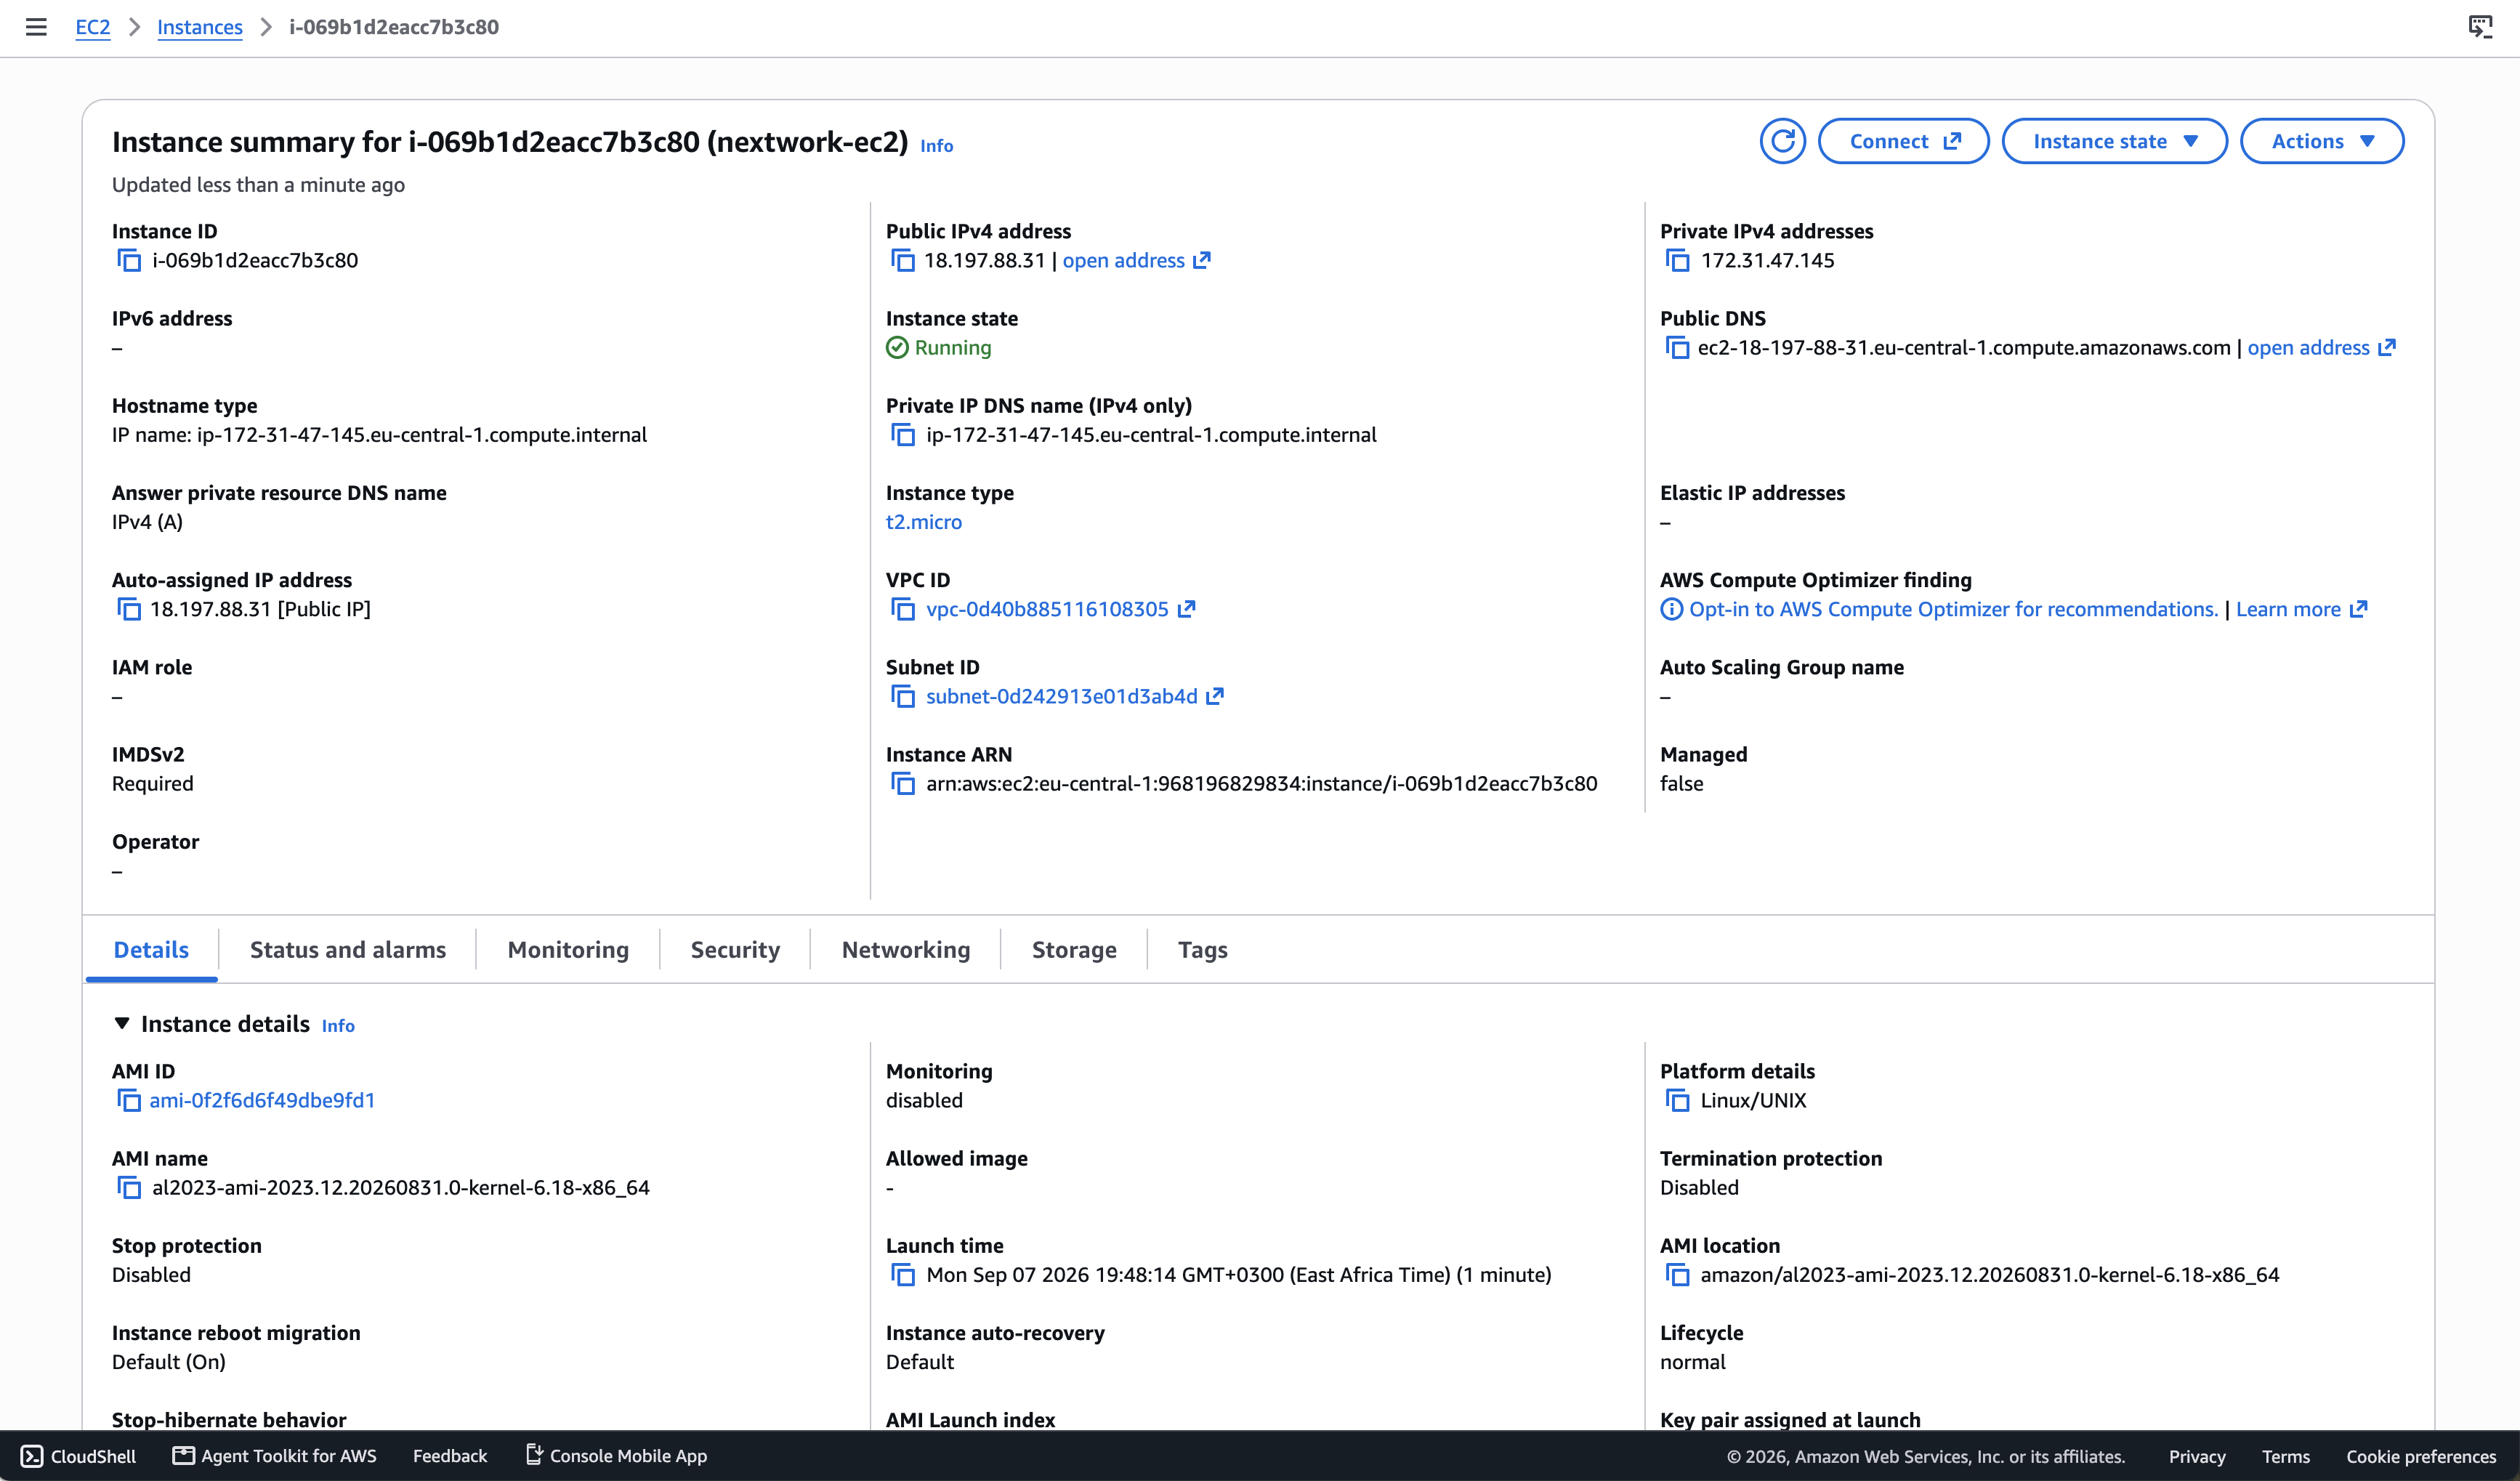Image resolution: width=2520 pixels, height=1481 pixels.
Task: Click the IMDSv2 Required value
Action: coord(153,784)
